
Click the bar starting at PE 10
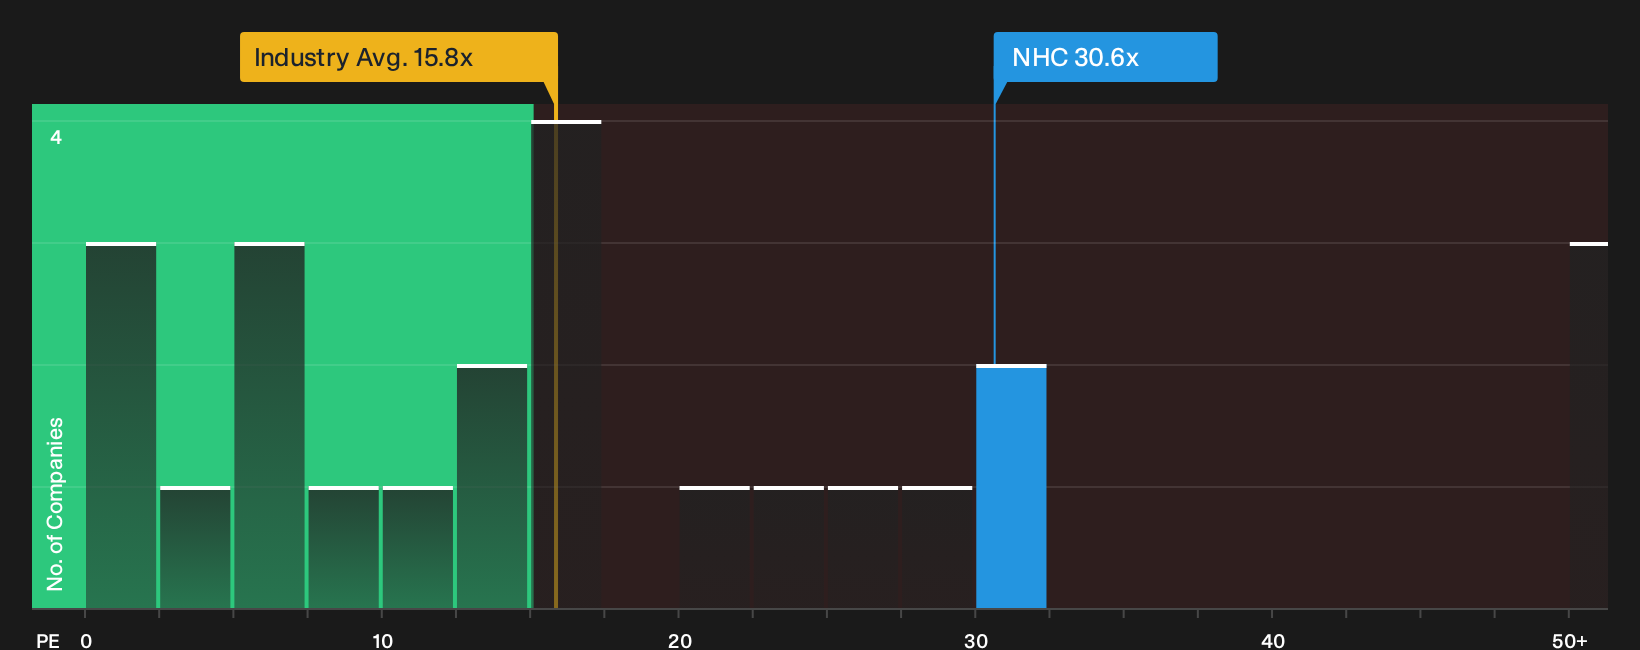418,548
